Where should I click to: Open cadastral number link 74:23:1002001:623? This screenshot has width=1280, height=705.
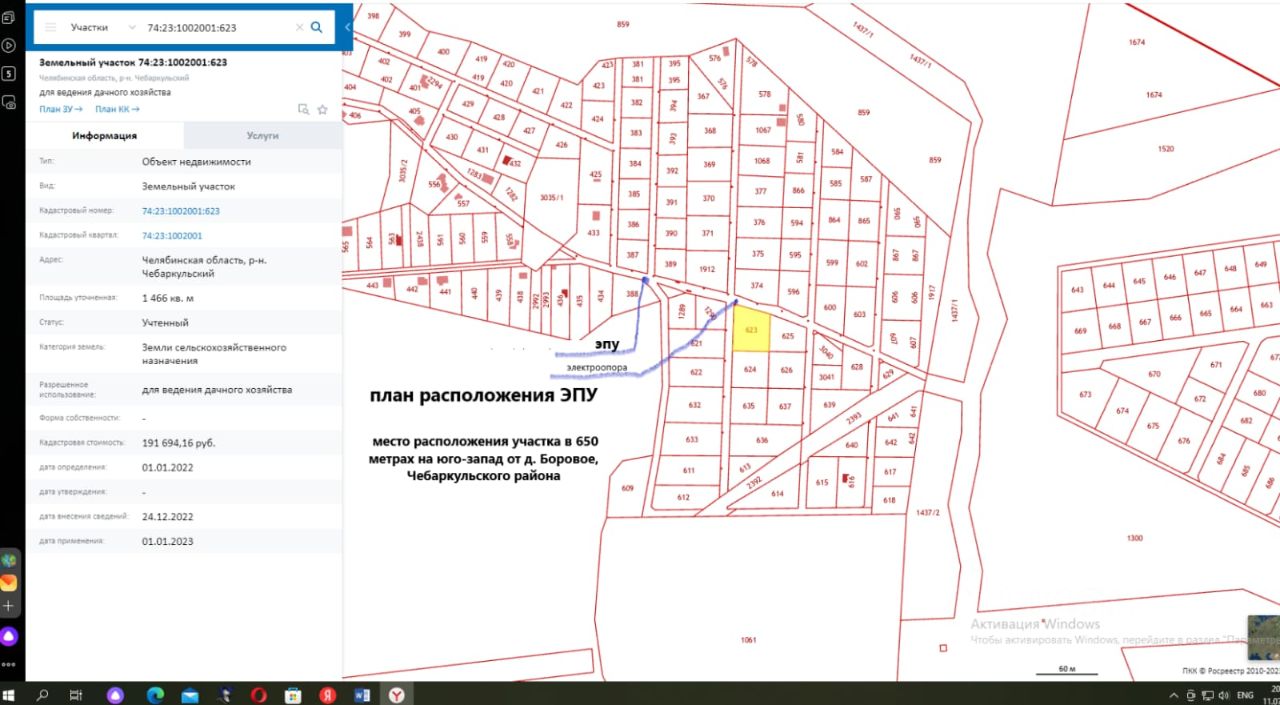(x=180, y=211)
